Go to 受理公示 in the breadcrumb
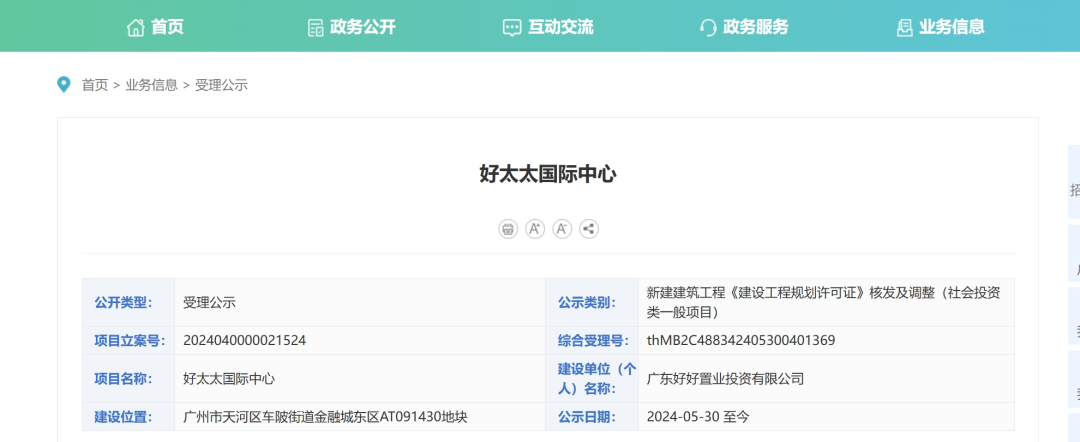 (x=222, y=85)
